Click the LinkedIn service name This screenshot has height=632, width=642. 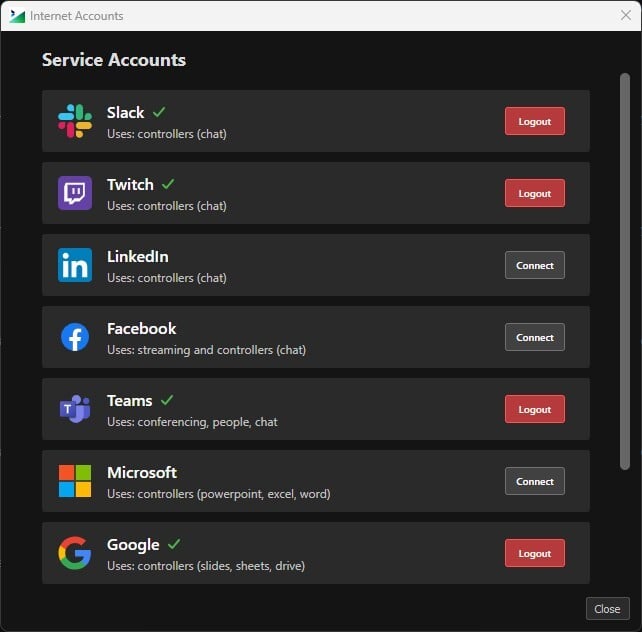tap(138, 257)
